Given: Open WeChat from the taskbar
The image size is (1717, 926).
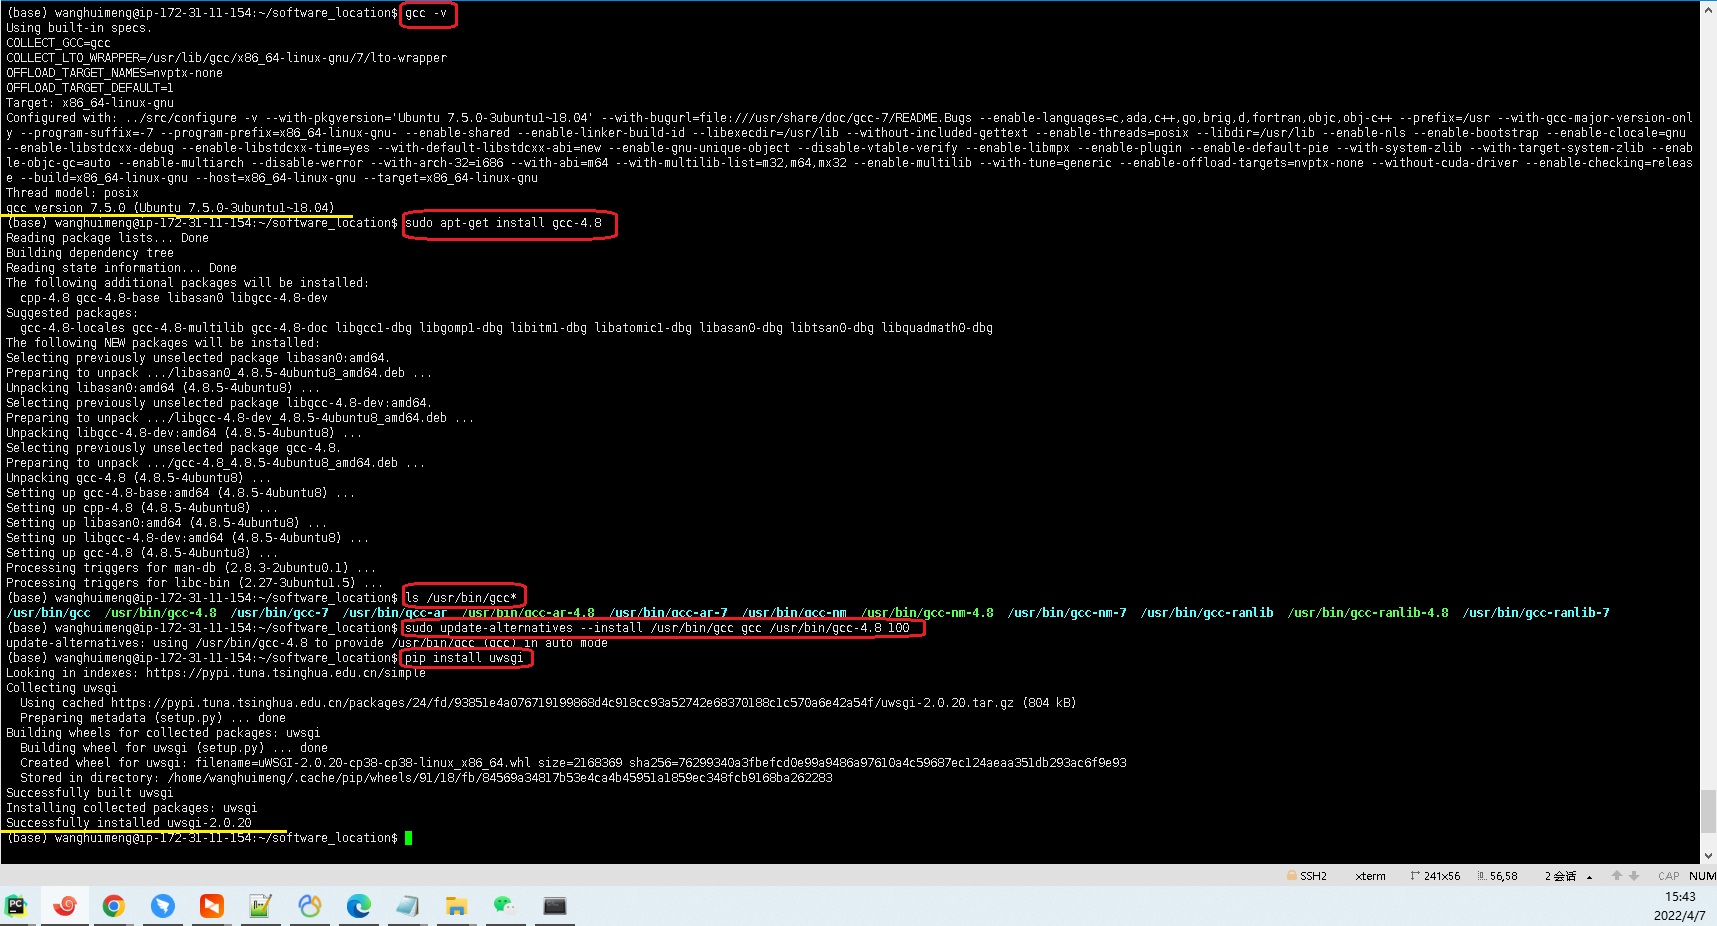Looking at the screenshot, I should click(505, 906).
